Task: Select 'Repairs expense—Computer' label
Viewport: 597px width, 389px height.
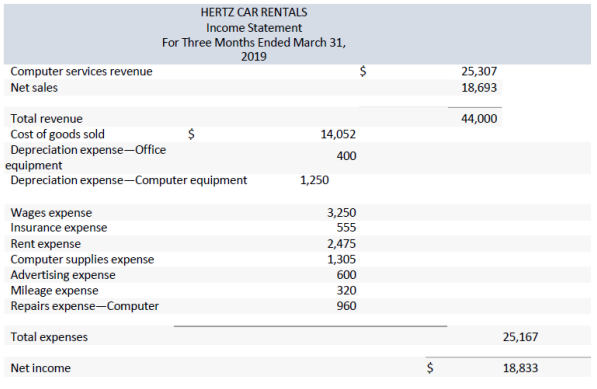Action: pos(85,306)
